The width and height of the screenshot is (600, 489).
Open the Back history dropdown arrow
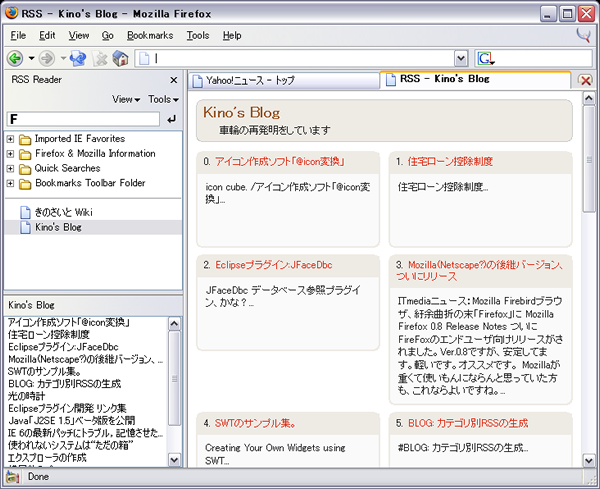pos(31,59)
